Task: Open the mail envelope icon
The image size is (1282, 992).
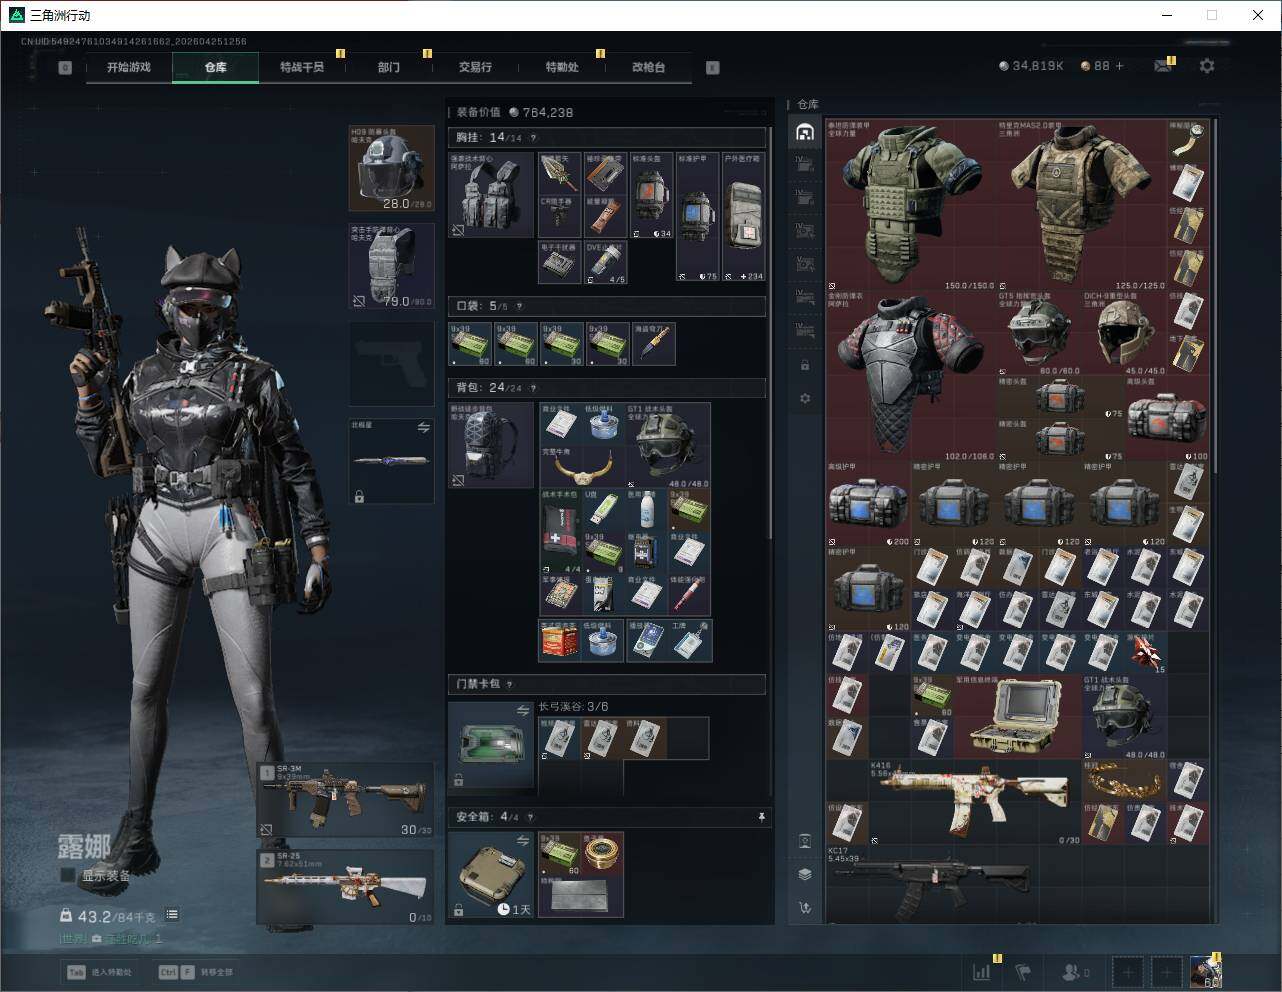Action: 1163,66
